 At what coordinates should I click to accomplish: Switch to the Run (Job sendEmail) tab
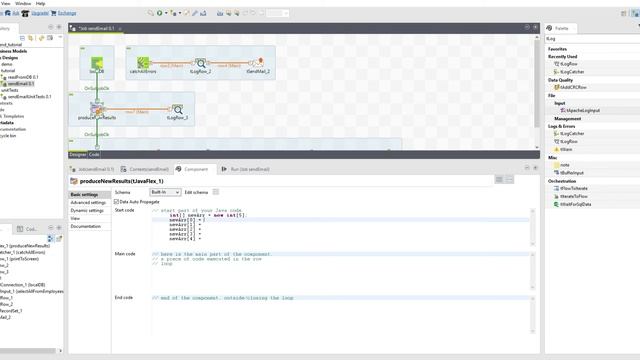coord(246,169)
